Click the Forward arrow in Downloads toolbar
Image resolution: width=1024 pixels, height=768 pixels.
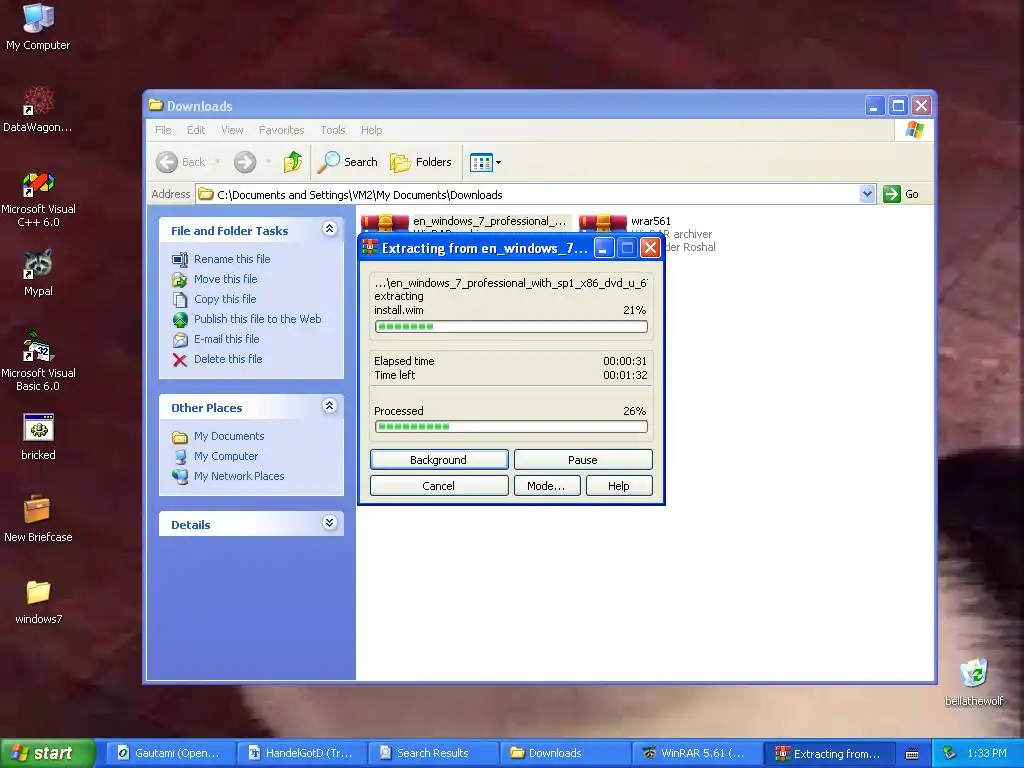point(245,162)
